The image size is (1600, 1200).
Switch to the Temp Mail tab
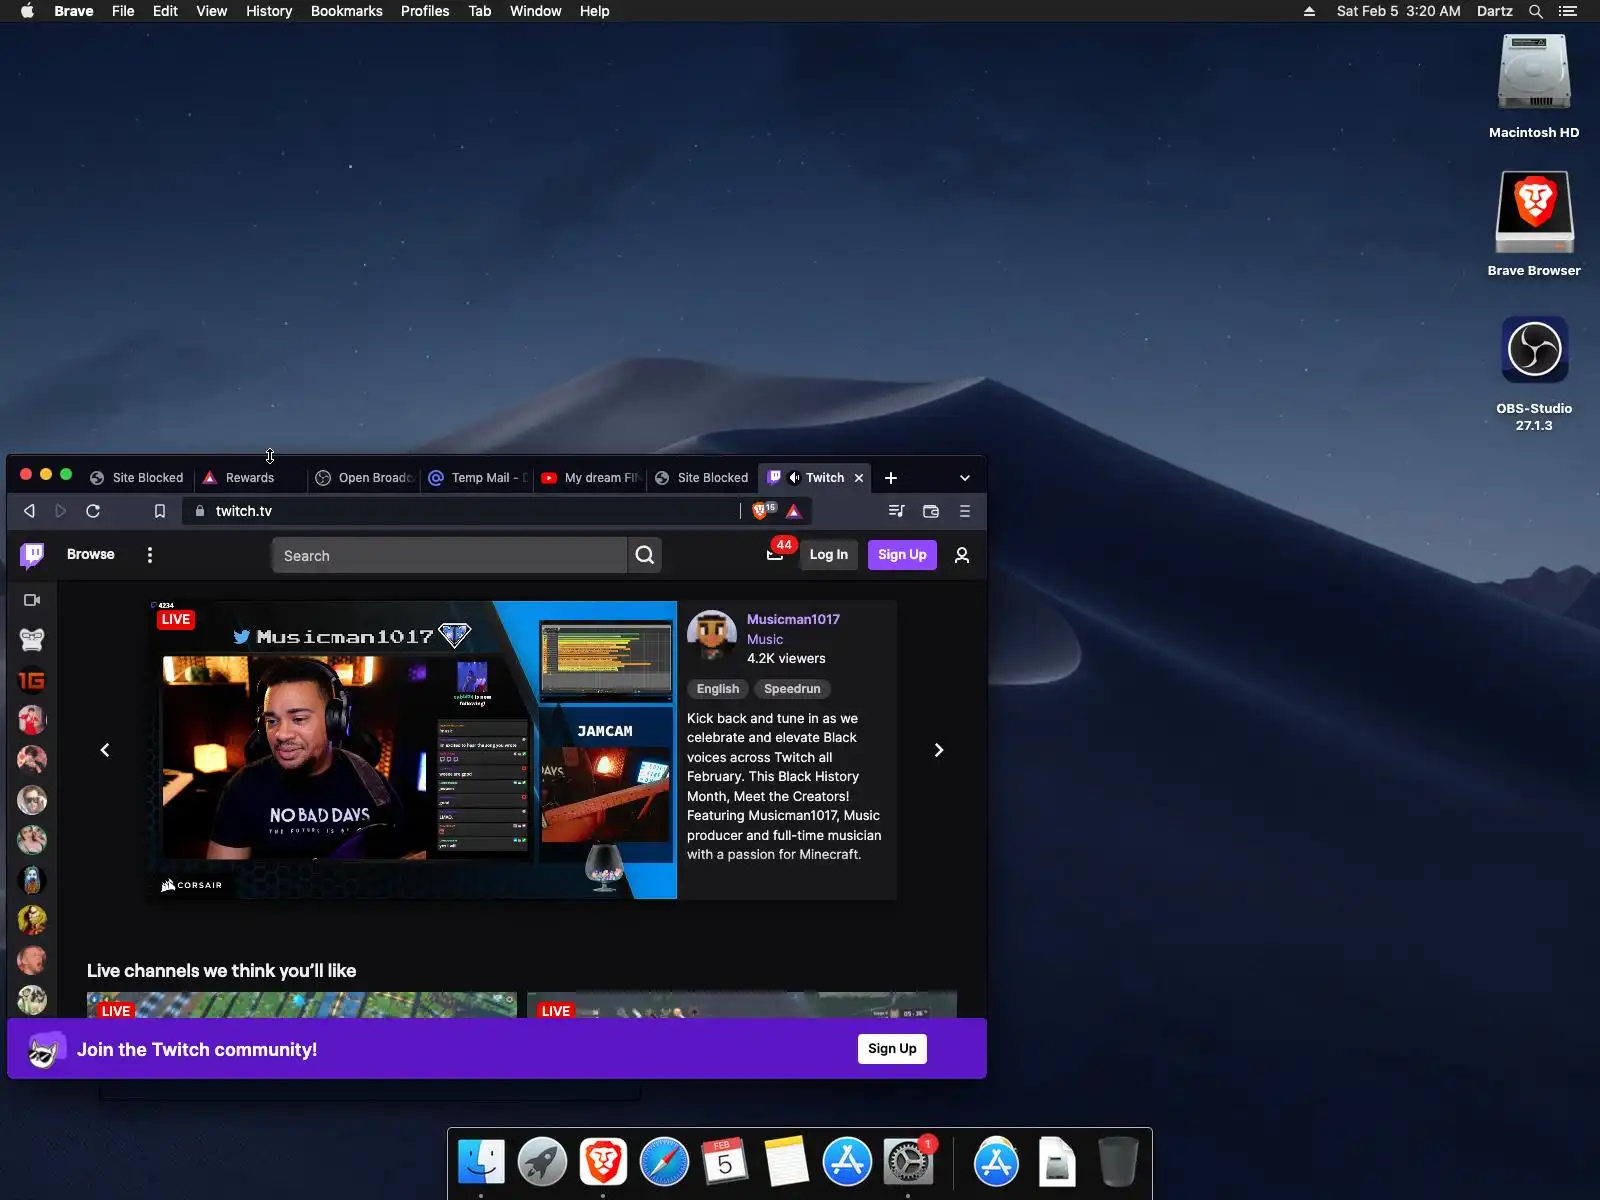click(477, 478)
